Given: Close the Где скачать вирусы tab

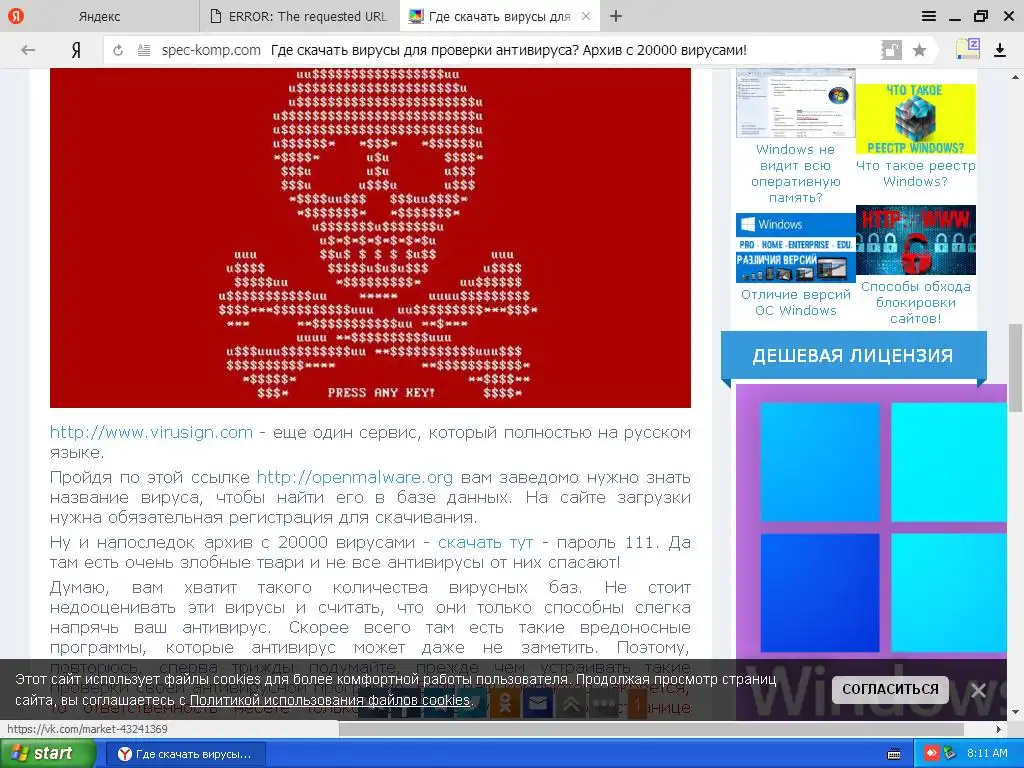Looking at the screenshot, I should (x=586, y=16).
